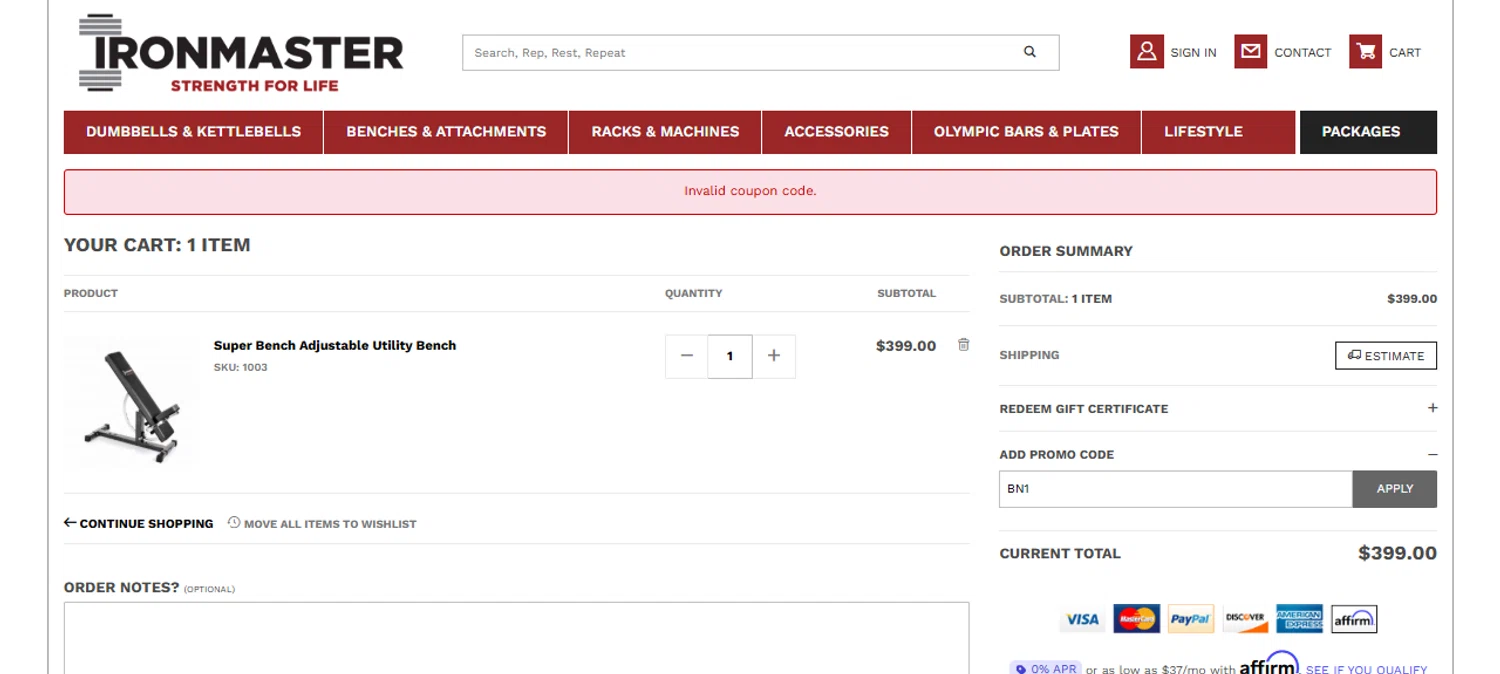1500x674 pixels.
Task: Click the MasterCard payment icon
Action: click(x=1137, y=619)
